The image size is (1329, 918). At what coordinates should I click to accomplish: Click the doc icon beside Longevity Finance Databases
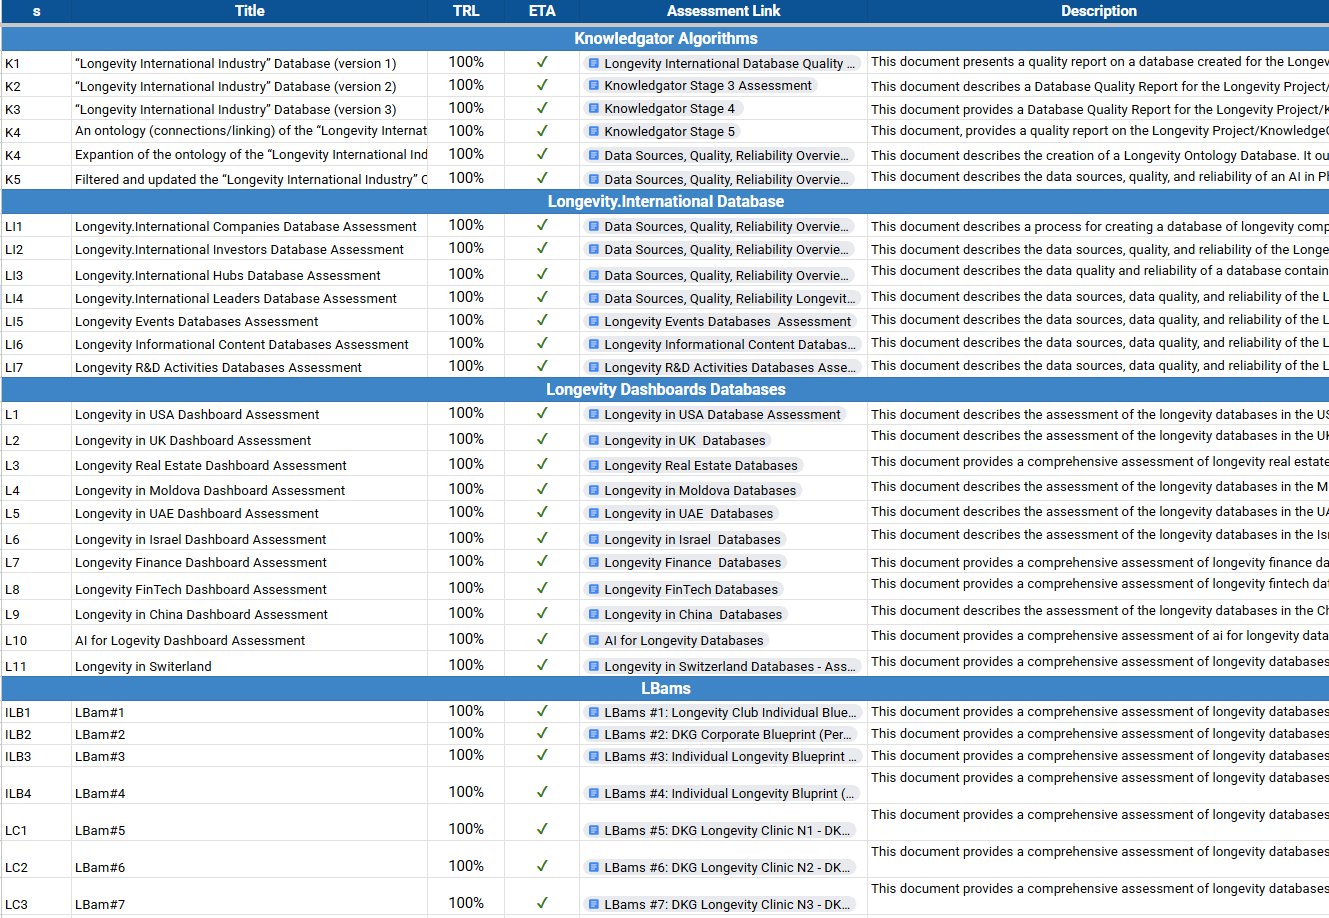(594, 563)
